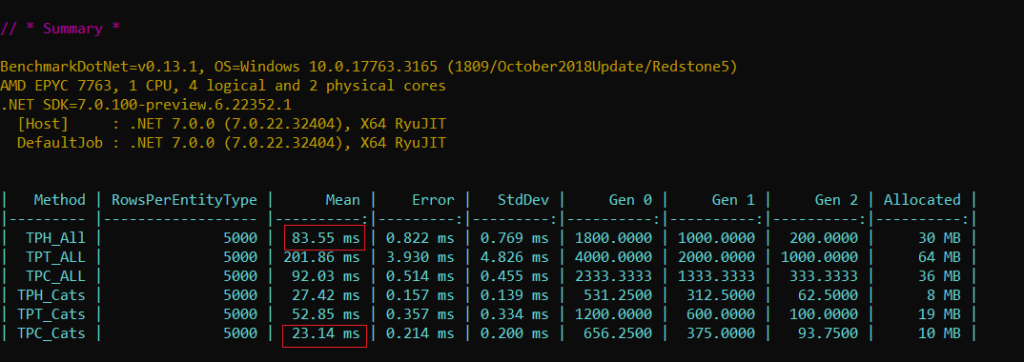Click the 0.200 ms StdDev value
Image resolution: width=1024 pixels, height=362 pixels.
click(515, 333)
